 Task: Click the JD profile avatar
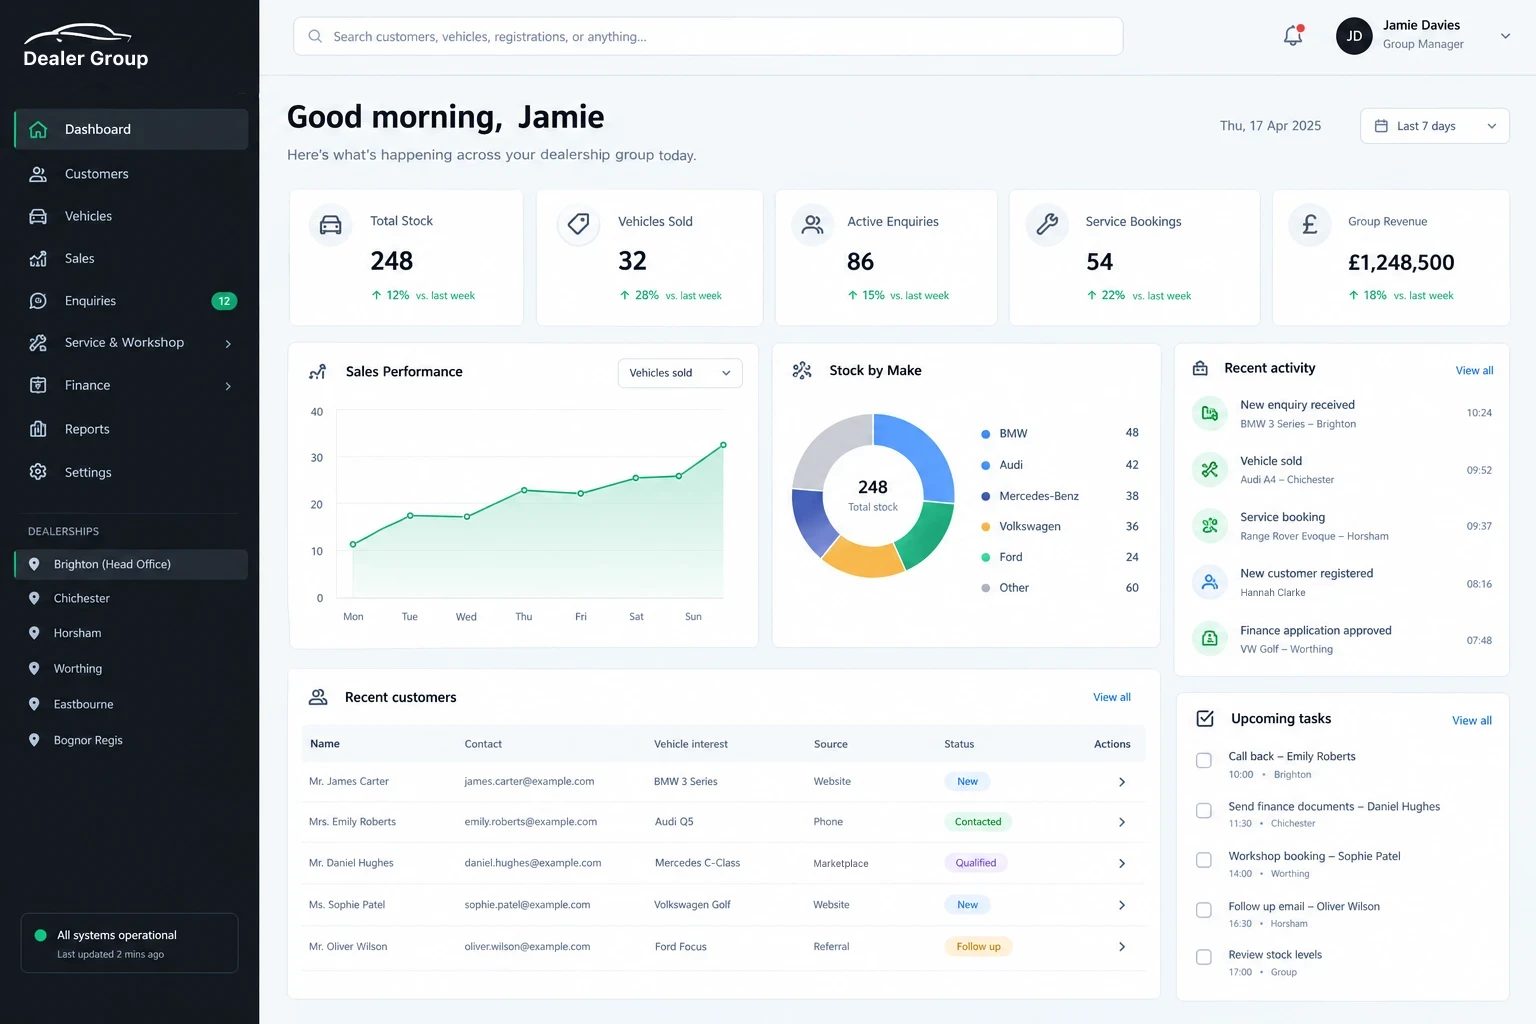[1354, 36]
